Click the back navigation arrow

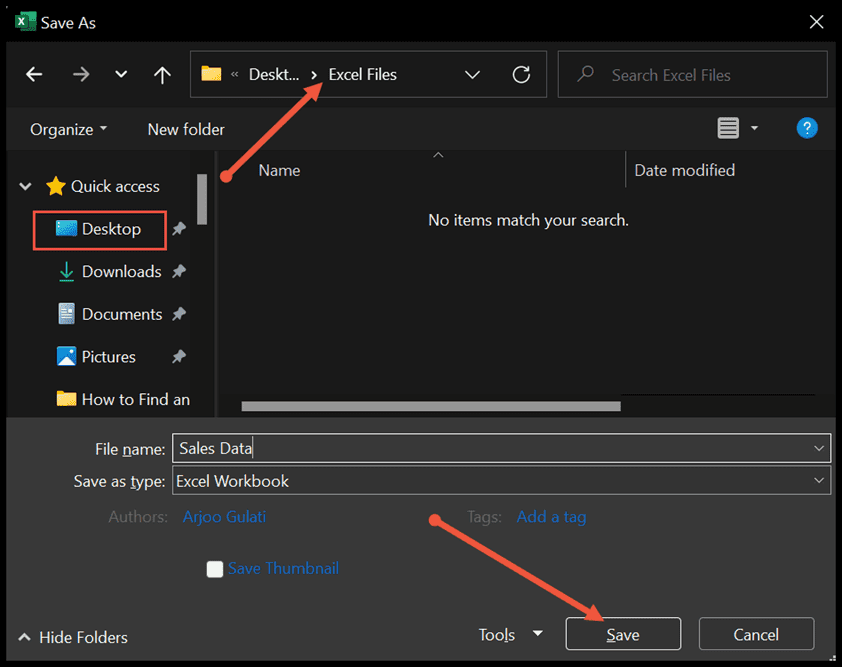click(x=33, y=74)
